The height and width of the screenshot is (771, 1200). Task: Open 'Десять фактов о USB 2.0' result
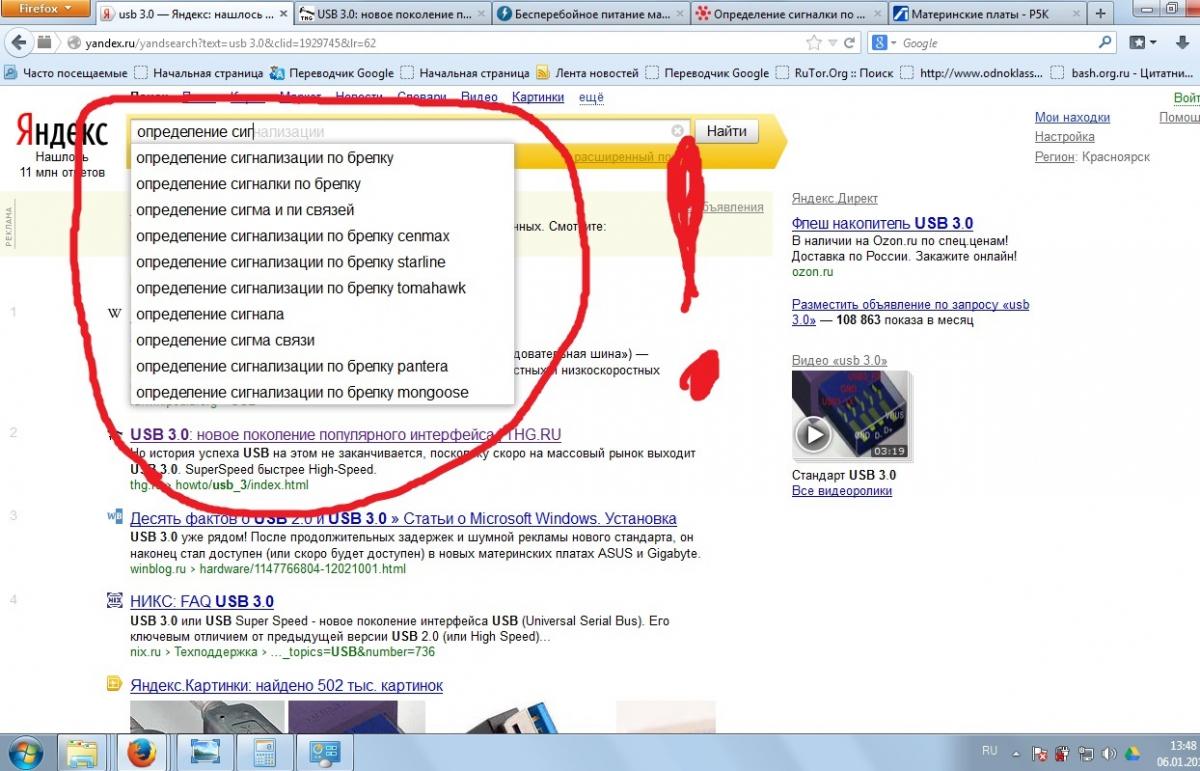click(403, 518)
